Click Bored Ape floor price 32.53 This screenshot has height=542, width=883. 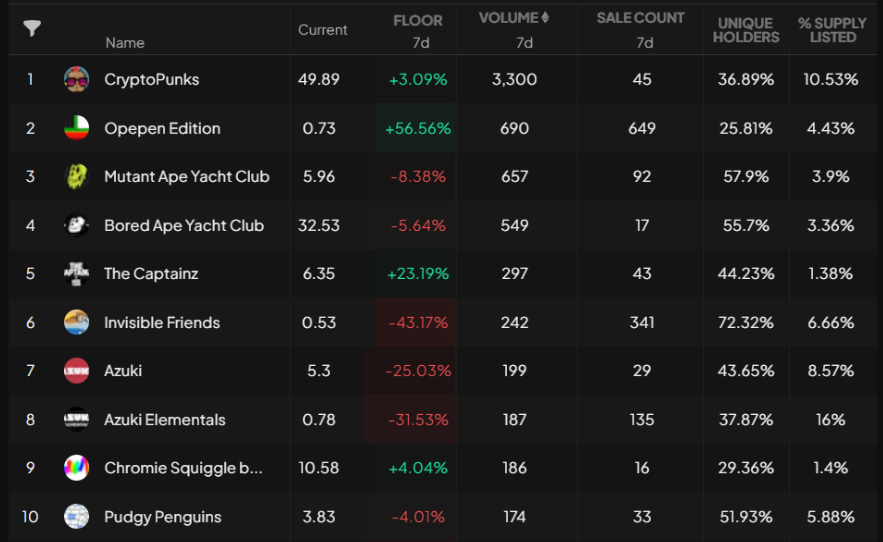click(319, 225)
